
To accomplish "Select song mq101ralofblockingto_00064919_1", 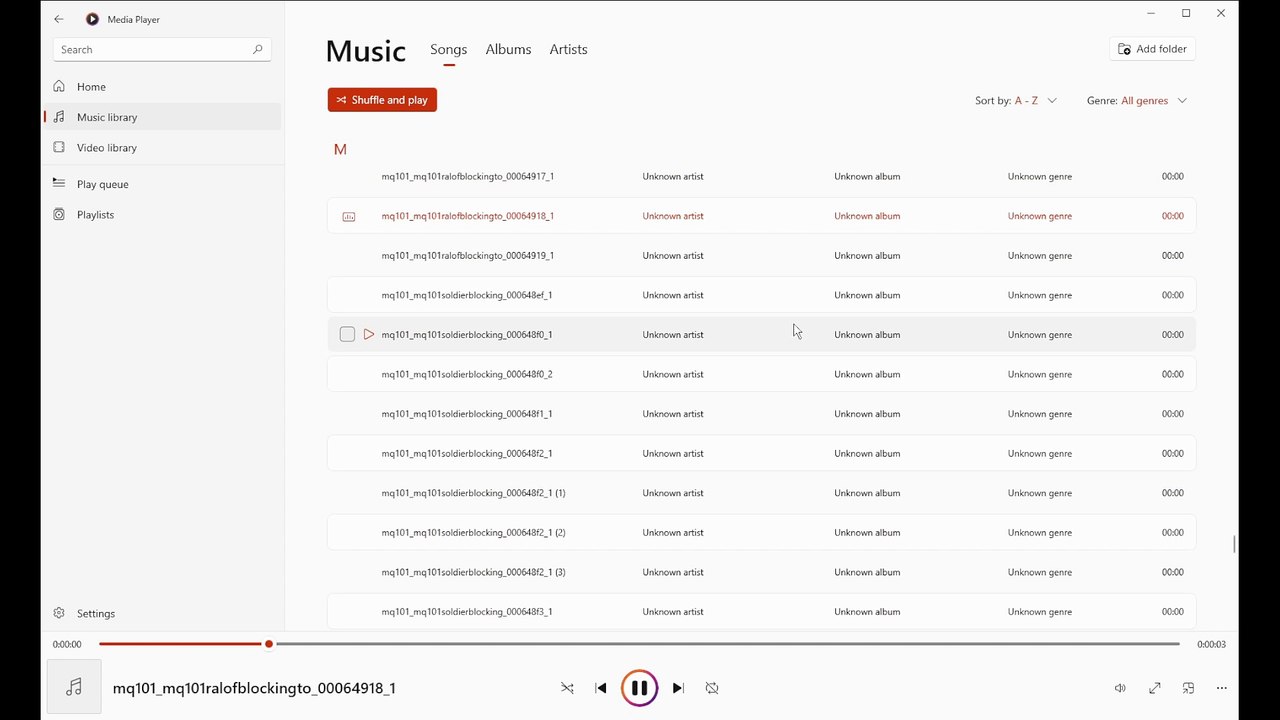I will 761,255.
